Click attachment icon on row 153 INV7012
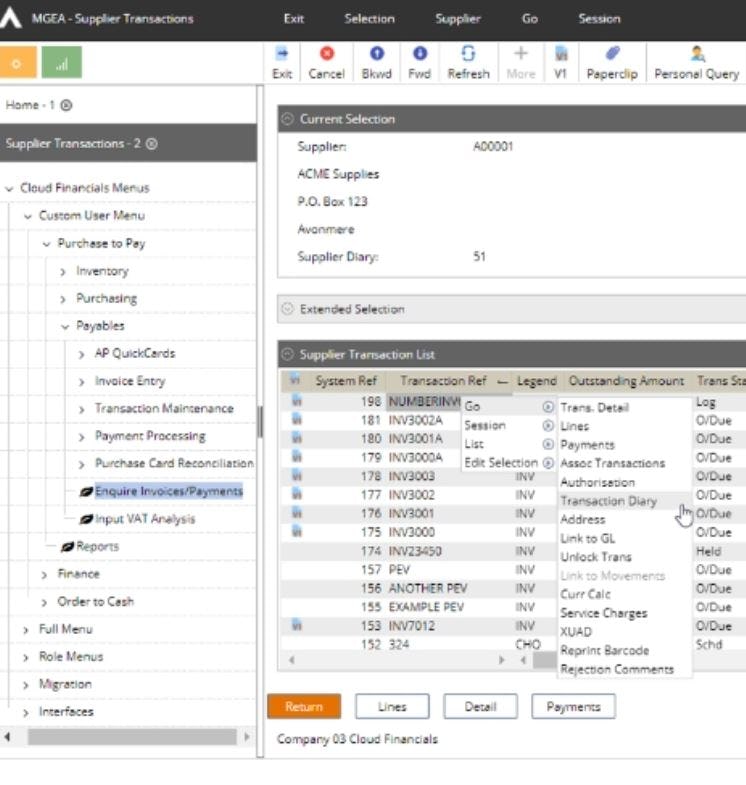This screenshot has height=785, width=746. 297,625
